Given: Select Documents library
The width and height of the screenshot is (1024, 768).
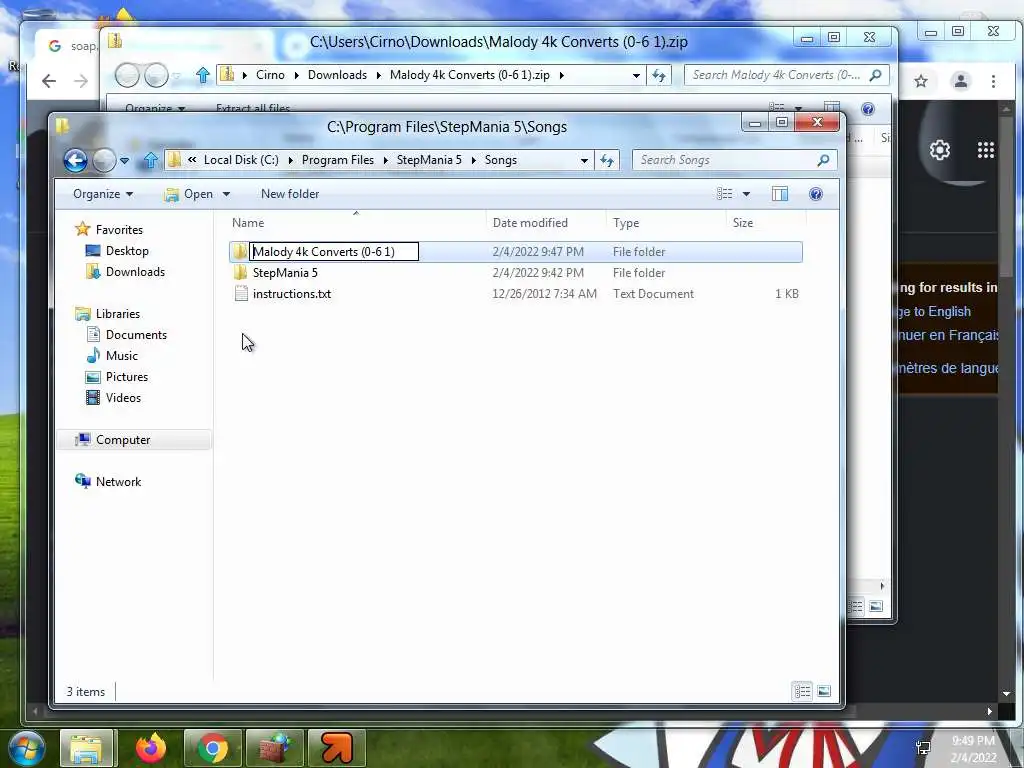Looking at the screenshot, I should pos(136,334).
